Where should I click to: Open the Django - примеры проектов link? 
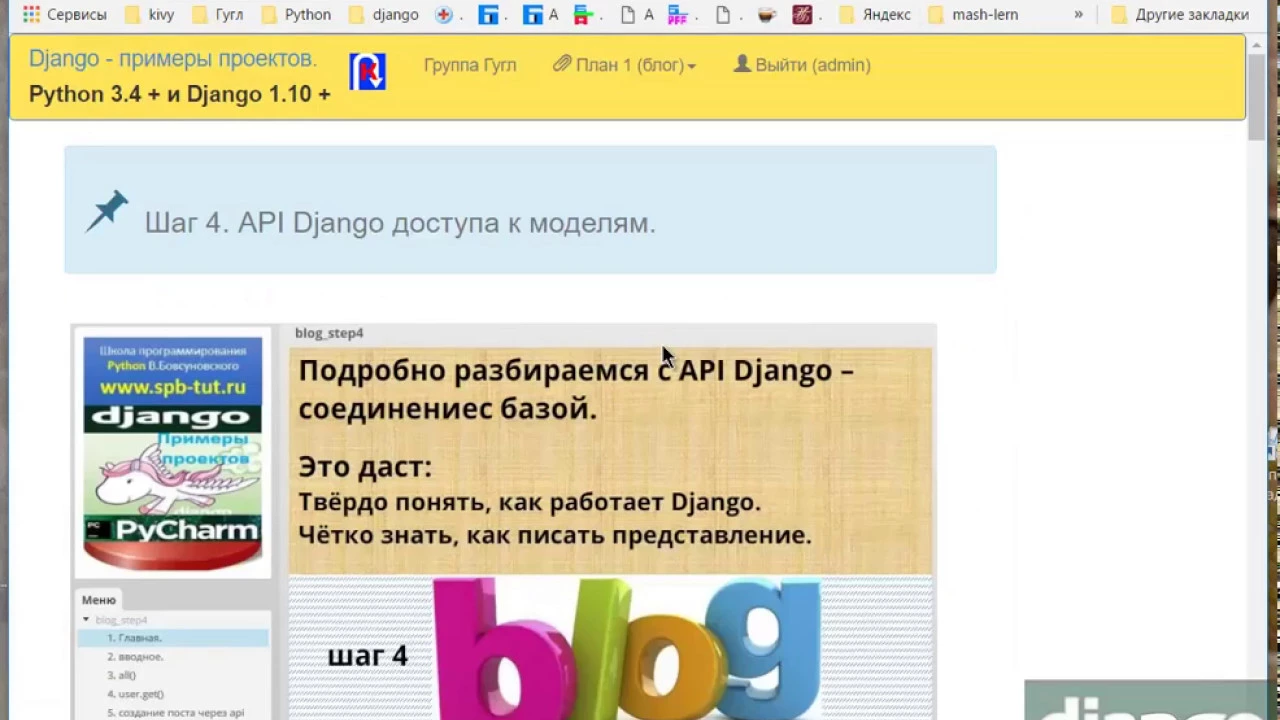click(x=172, y=59)
